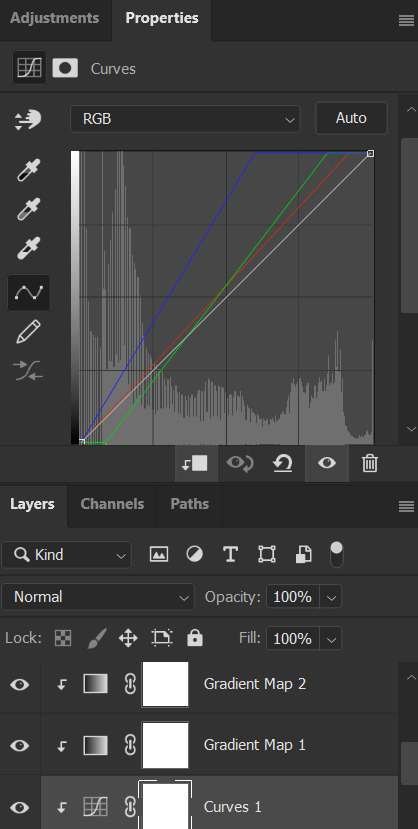Switch to the Channels tab
Image resolution: width=418 pixels, height=829 pixels.
[x=112, y=504]
